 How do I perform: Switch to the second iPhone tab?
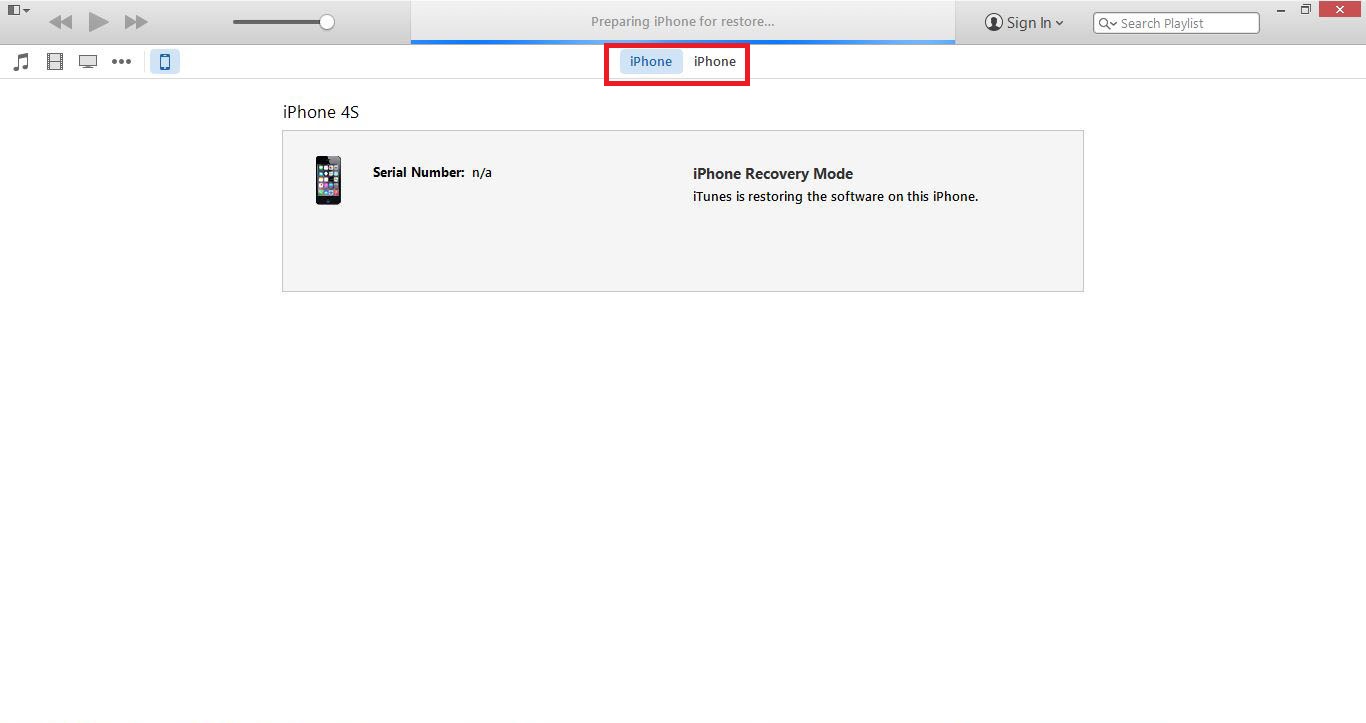point(715,62)
